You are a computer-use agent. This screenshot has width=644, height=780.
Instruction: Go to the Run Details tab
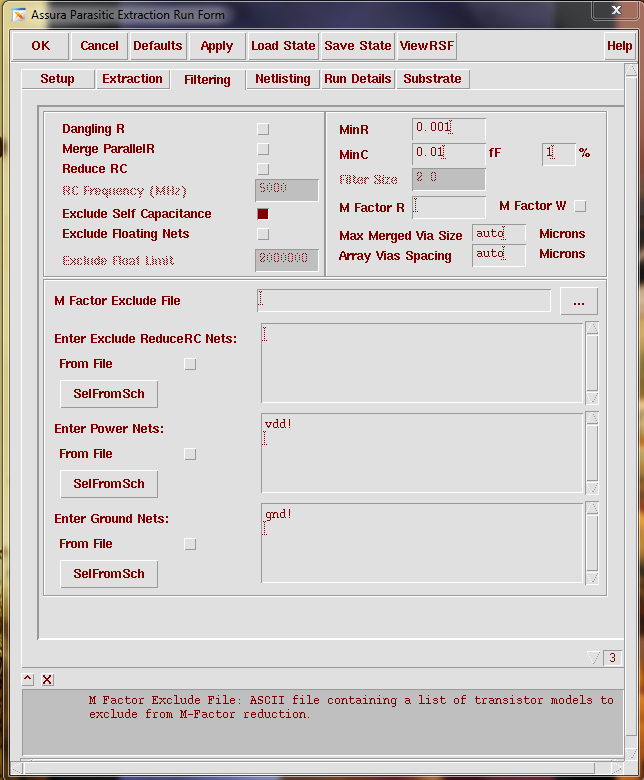click(x=358, y=79)
